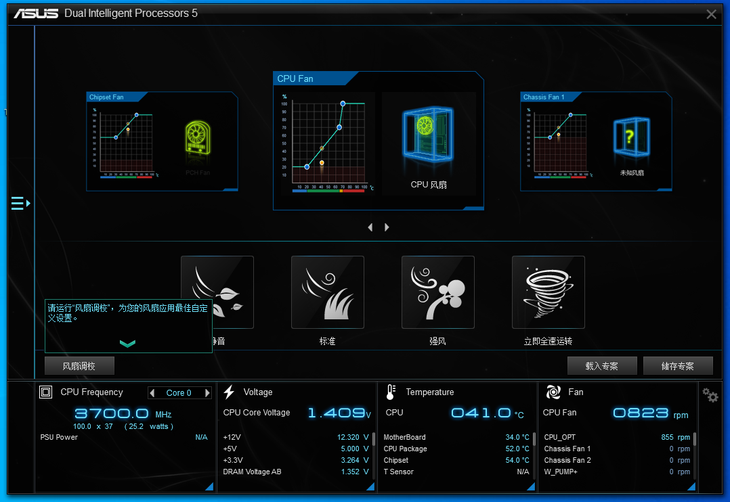Click middle control point of CPU Fan curve
This screenshot has width=730, height=502.
point(339,127)
